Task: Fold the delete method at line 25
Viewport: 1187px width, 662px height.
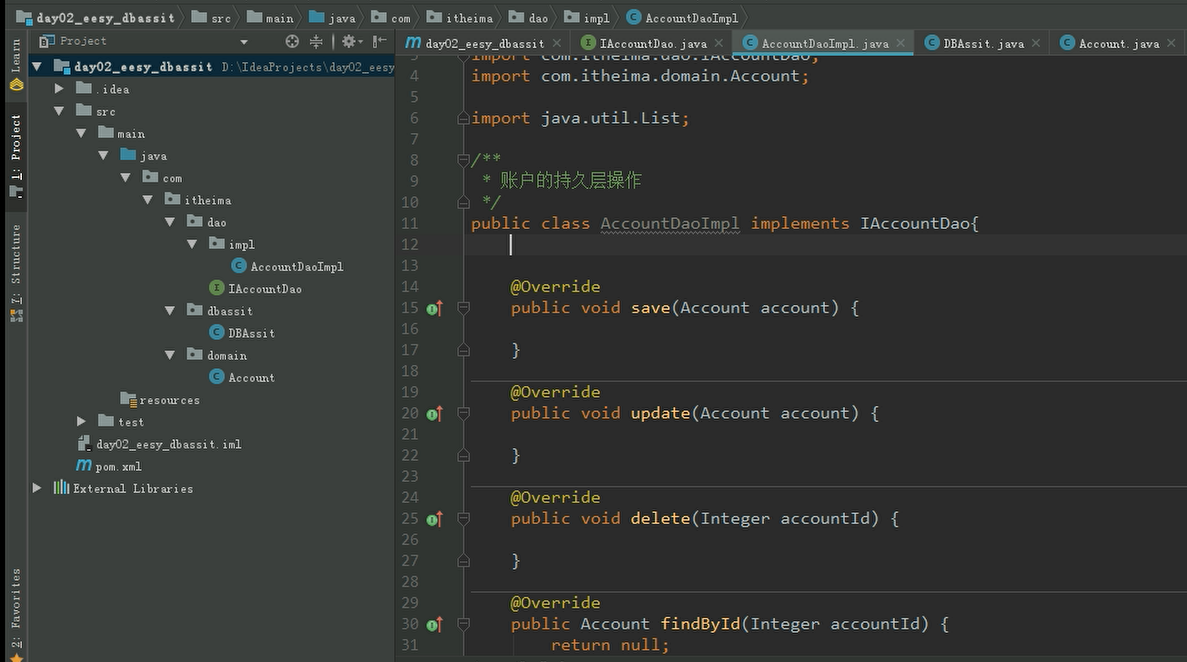Action: pos(463,519)
